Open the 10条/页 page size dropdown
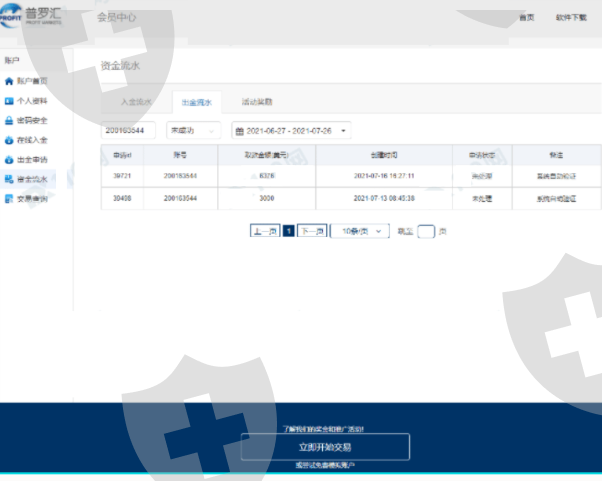Screen dimensions: 602x481 coord(360,231)
